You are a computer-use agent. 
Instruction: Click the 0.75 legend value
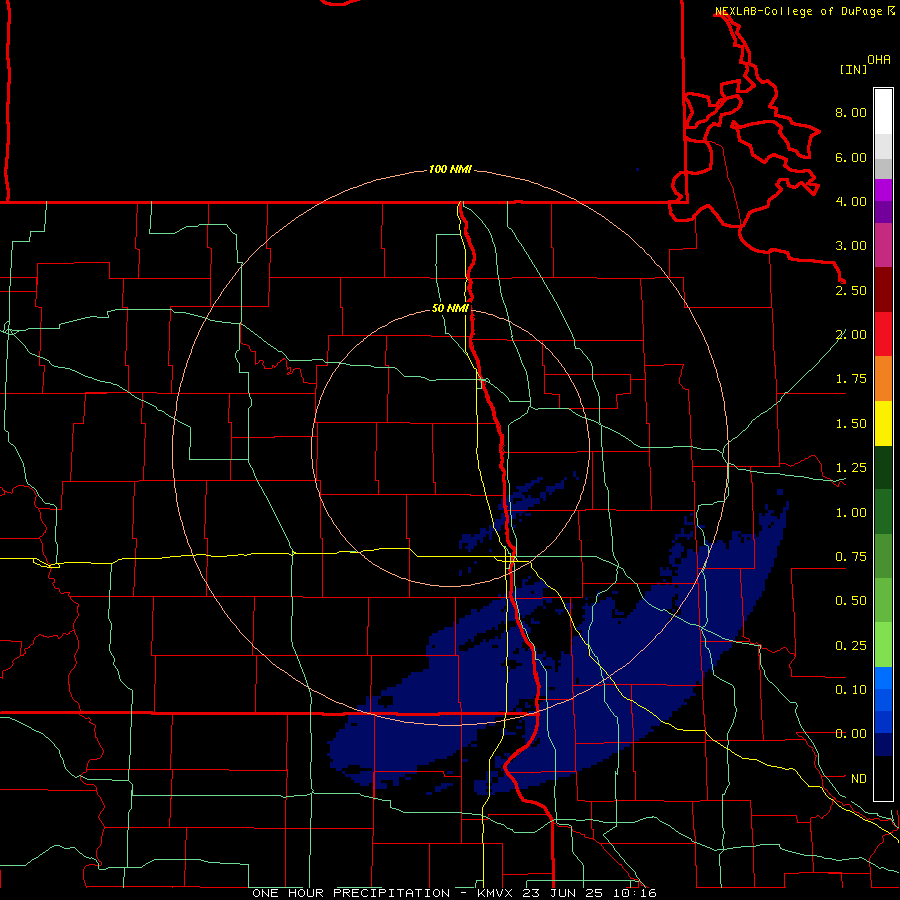[x=851, y=557]
